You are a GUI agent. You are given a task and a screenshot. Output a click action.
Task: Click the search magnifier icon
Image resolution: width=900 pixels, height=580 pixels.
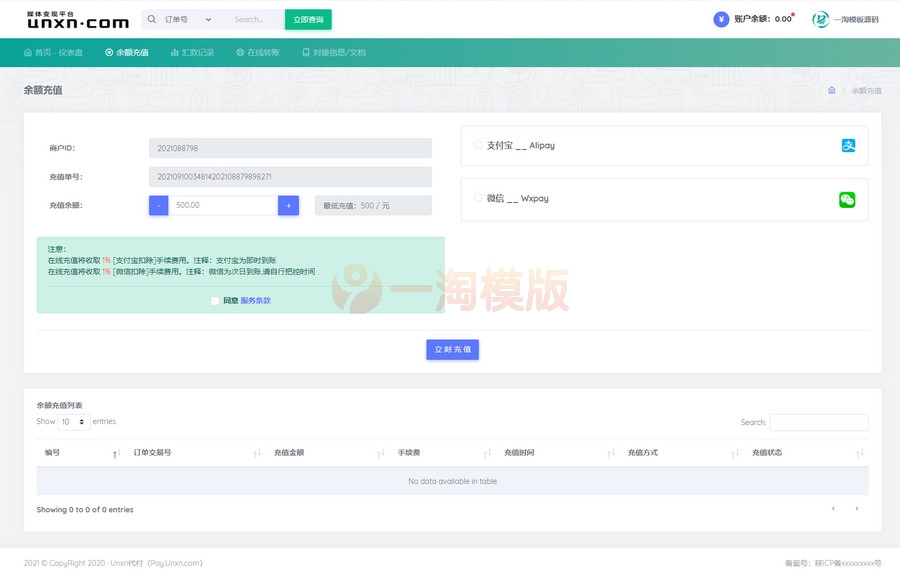151,19
